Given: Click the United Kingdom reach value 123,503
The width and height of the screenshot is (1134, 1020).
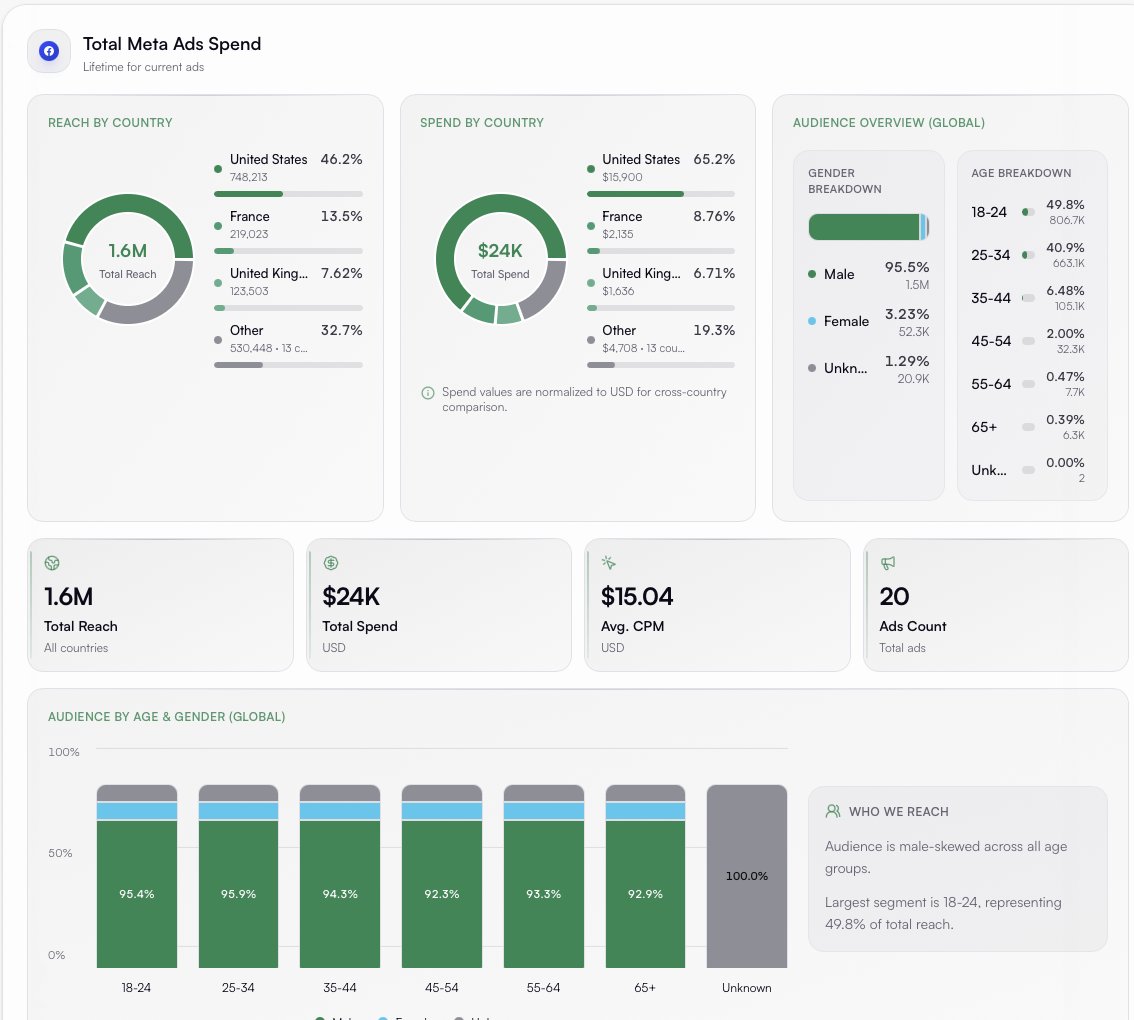Looking at the screenshot, I should click(x=249, y=291).
